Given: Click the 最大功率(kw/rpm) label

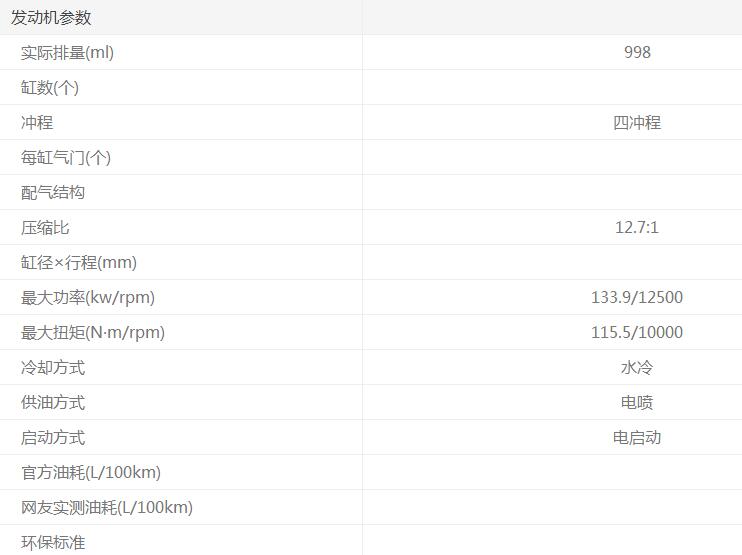Looking at the screenshot, I should pyautogui.click(x=88, y=297).
